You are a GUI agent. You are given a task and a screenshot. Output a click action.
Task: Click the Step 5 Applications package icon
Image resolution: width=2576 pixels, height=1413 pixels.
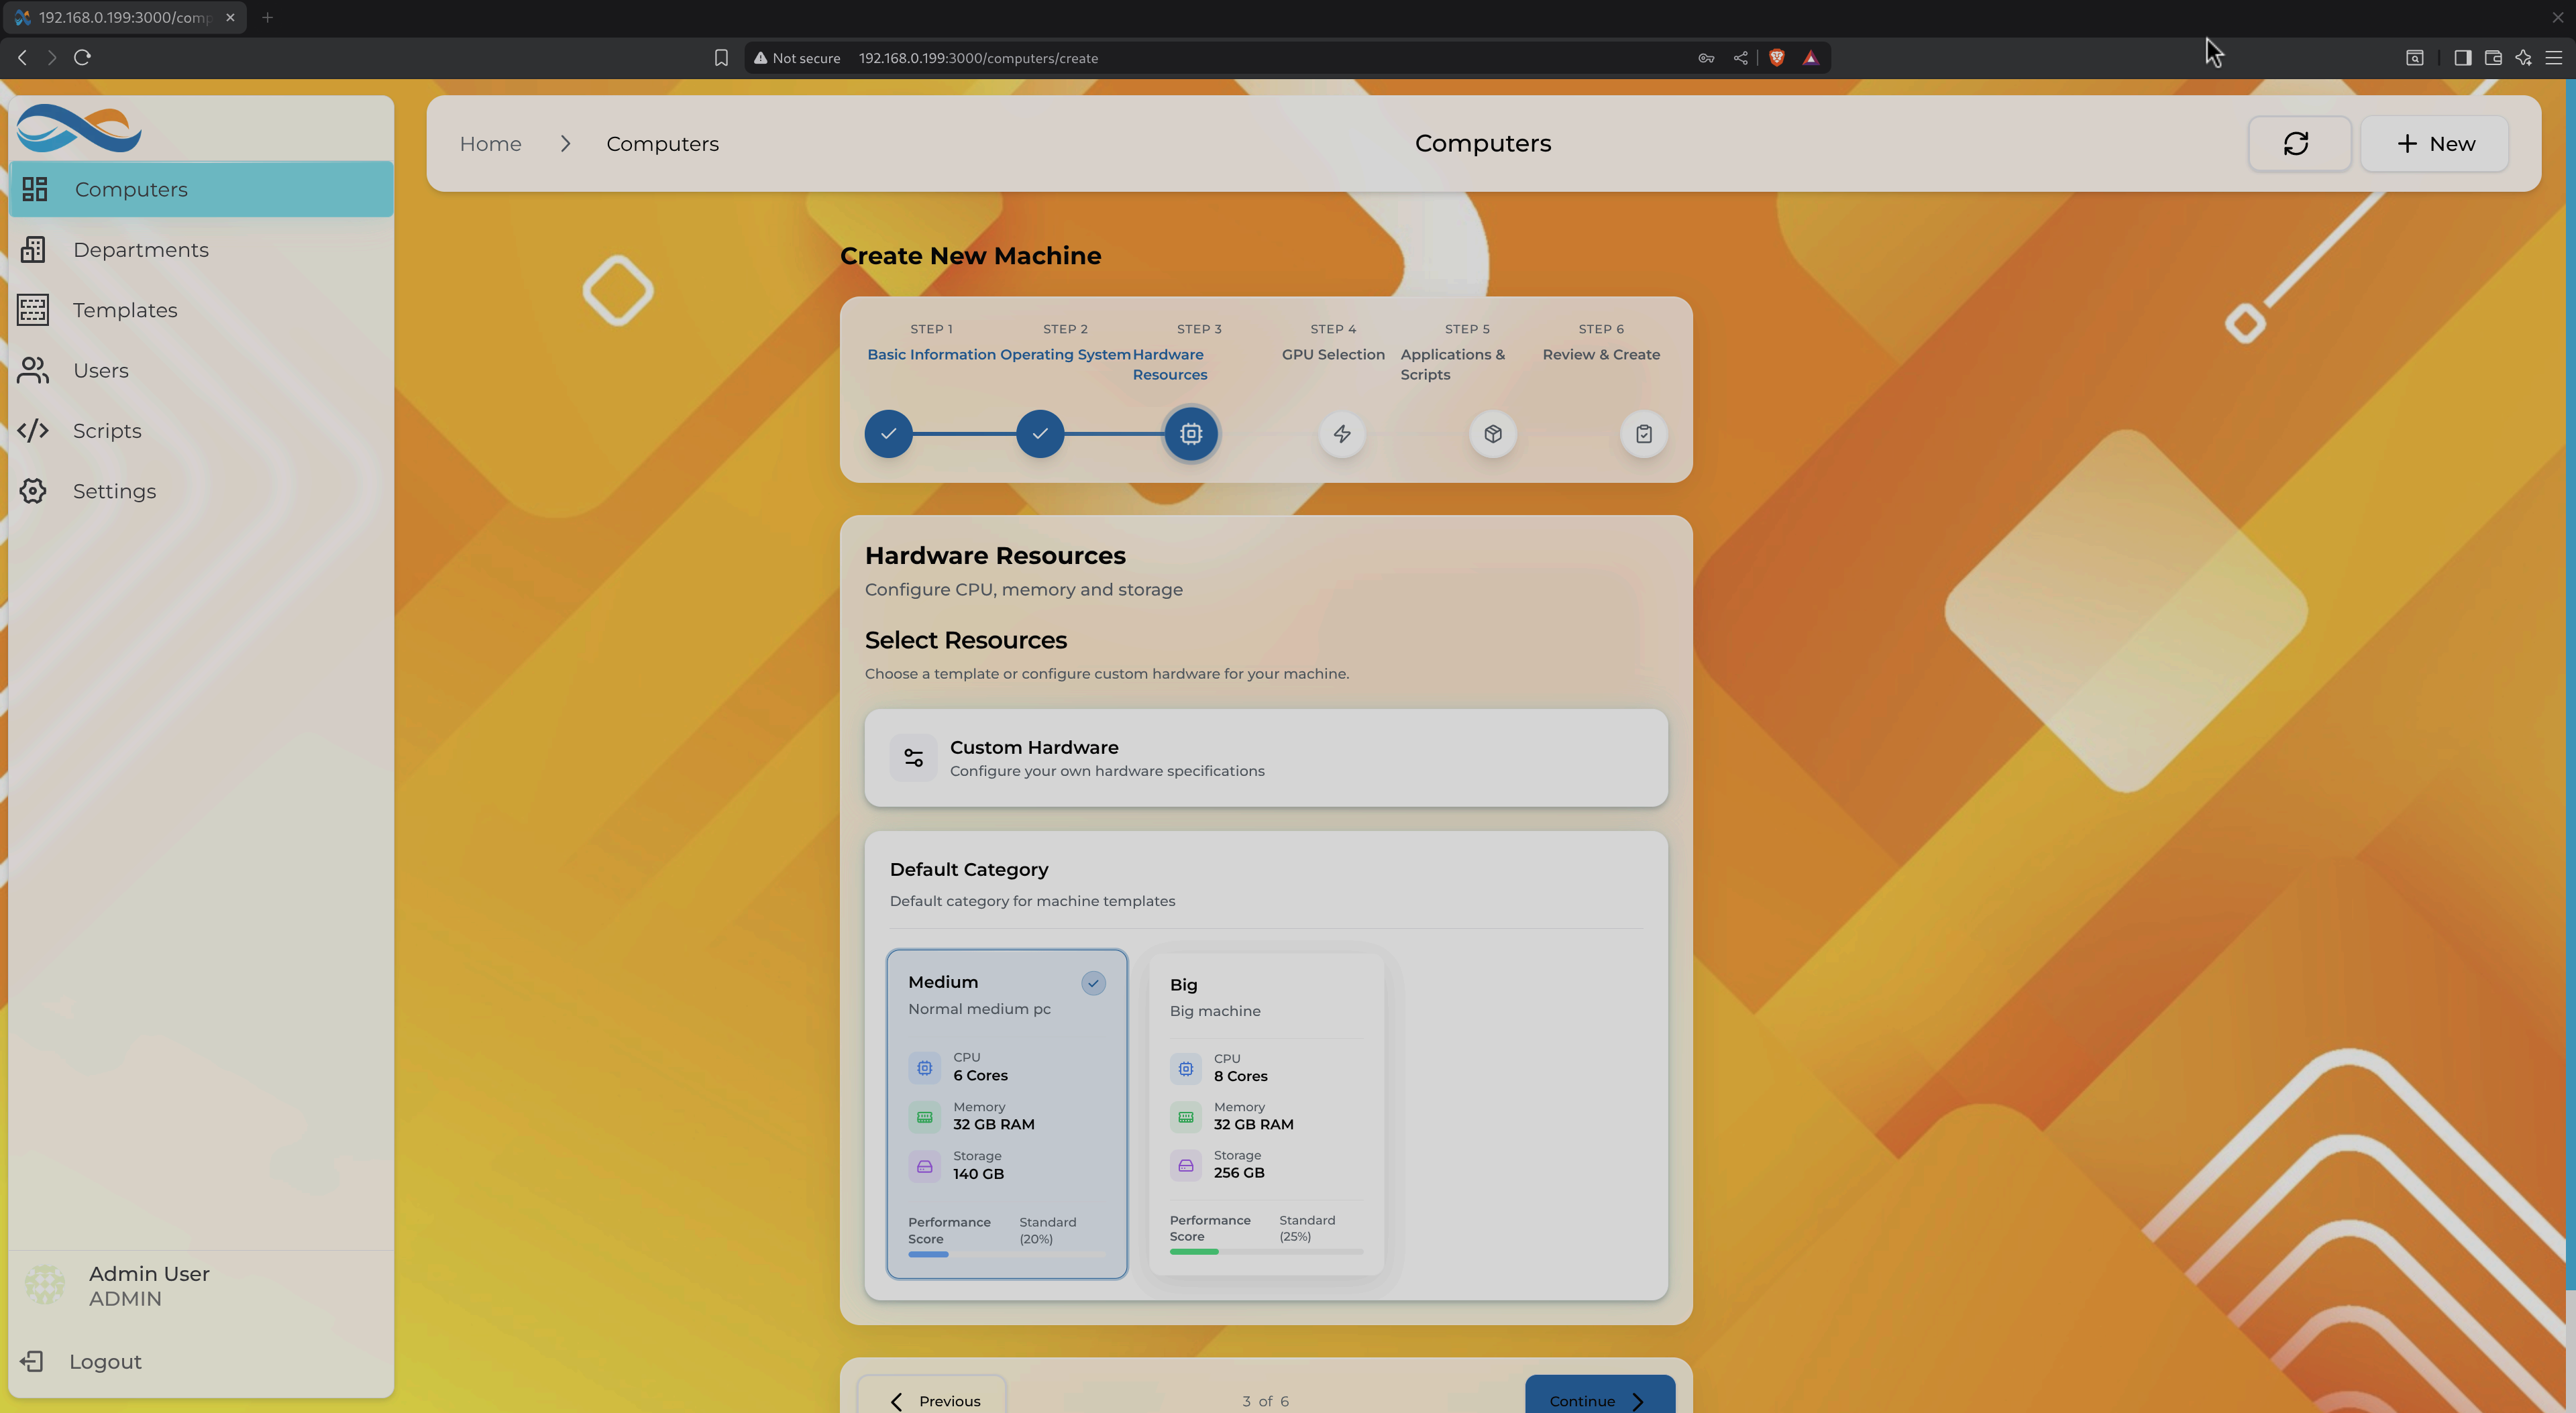[x=1492, y=434]
